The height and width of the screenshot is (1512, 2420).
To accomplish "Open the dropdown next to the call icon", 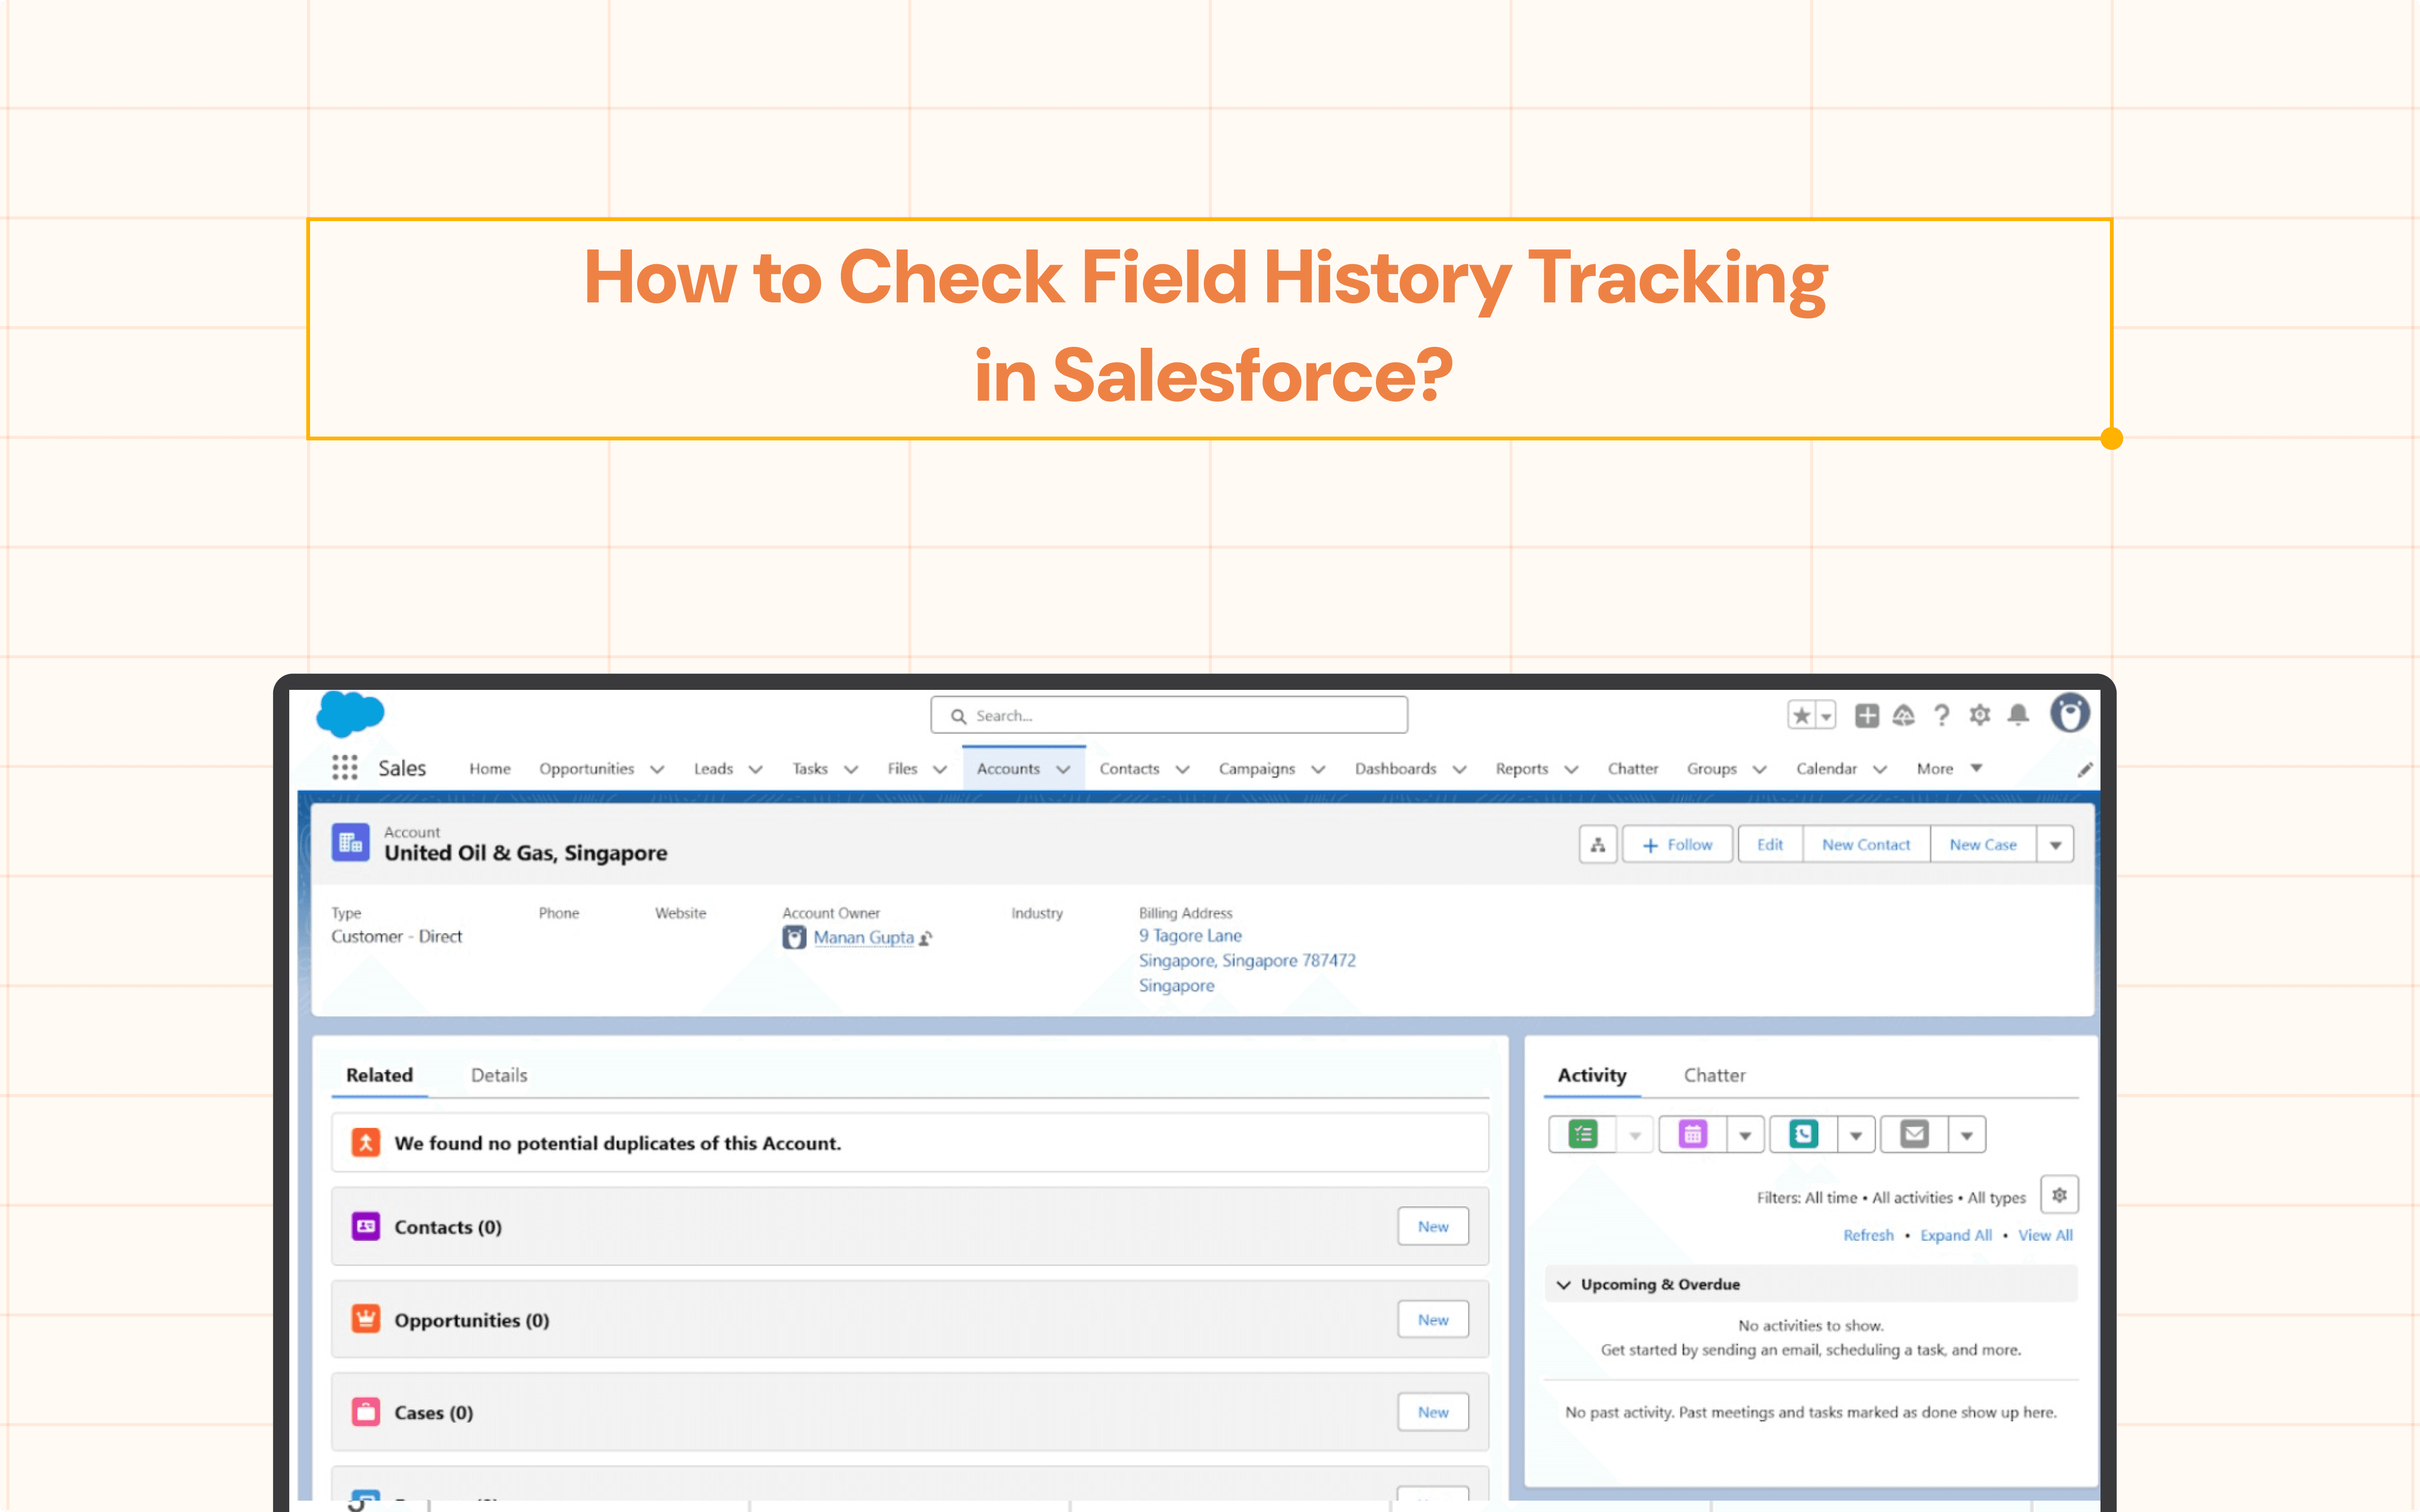I will pyautogui.click(x=1856, y=1135).
